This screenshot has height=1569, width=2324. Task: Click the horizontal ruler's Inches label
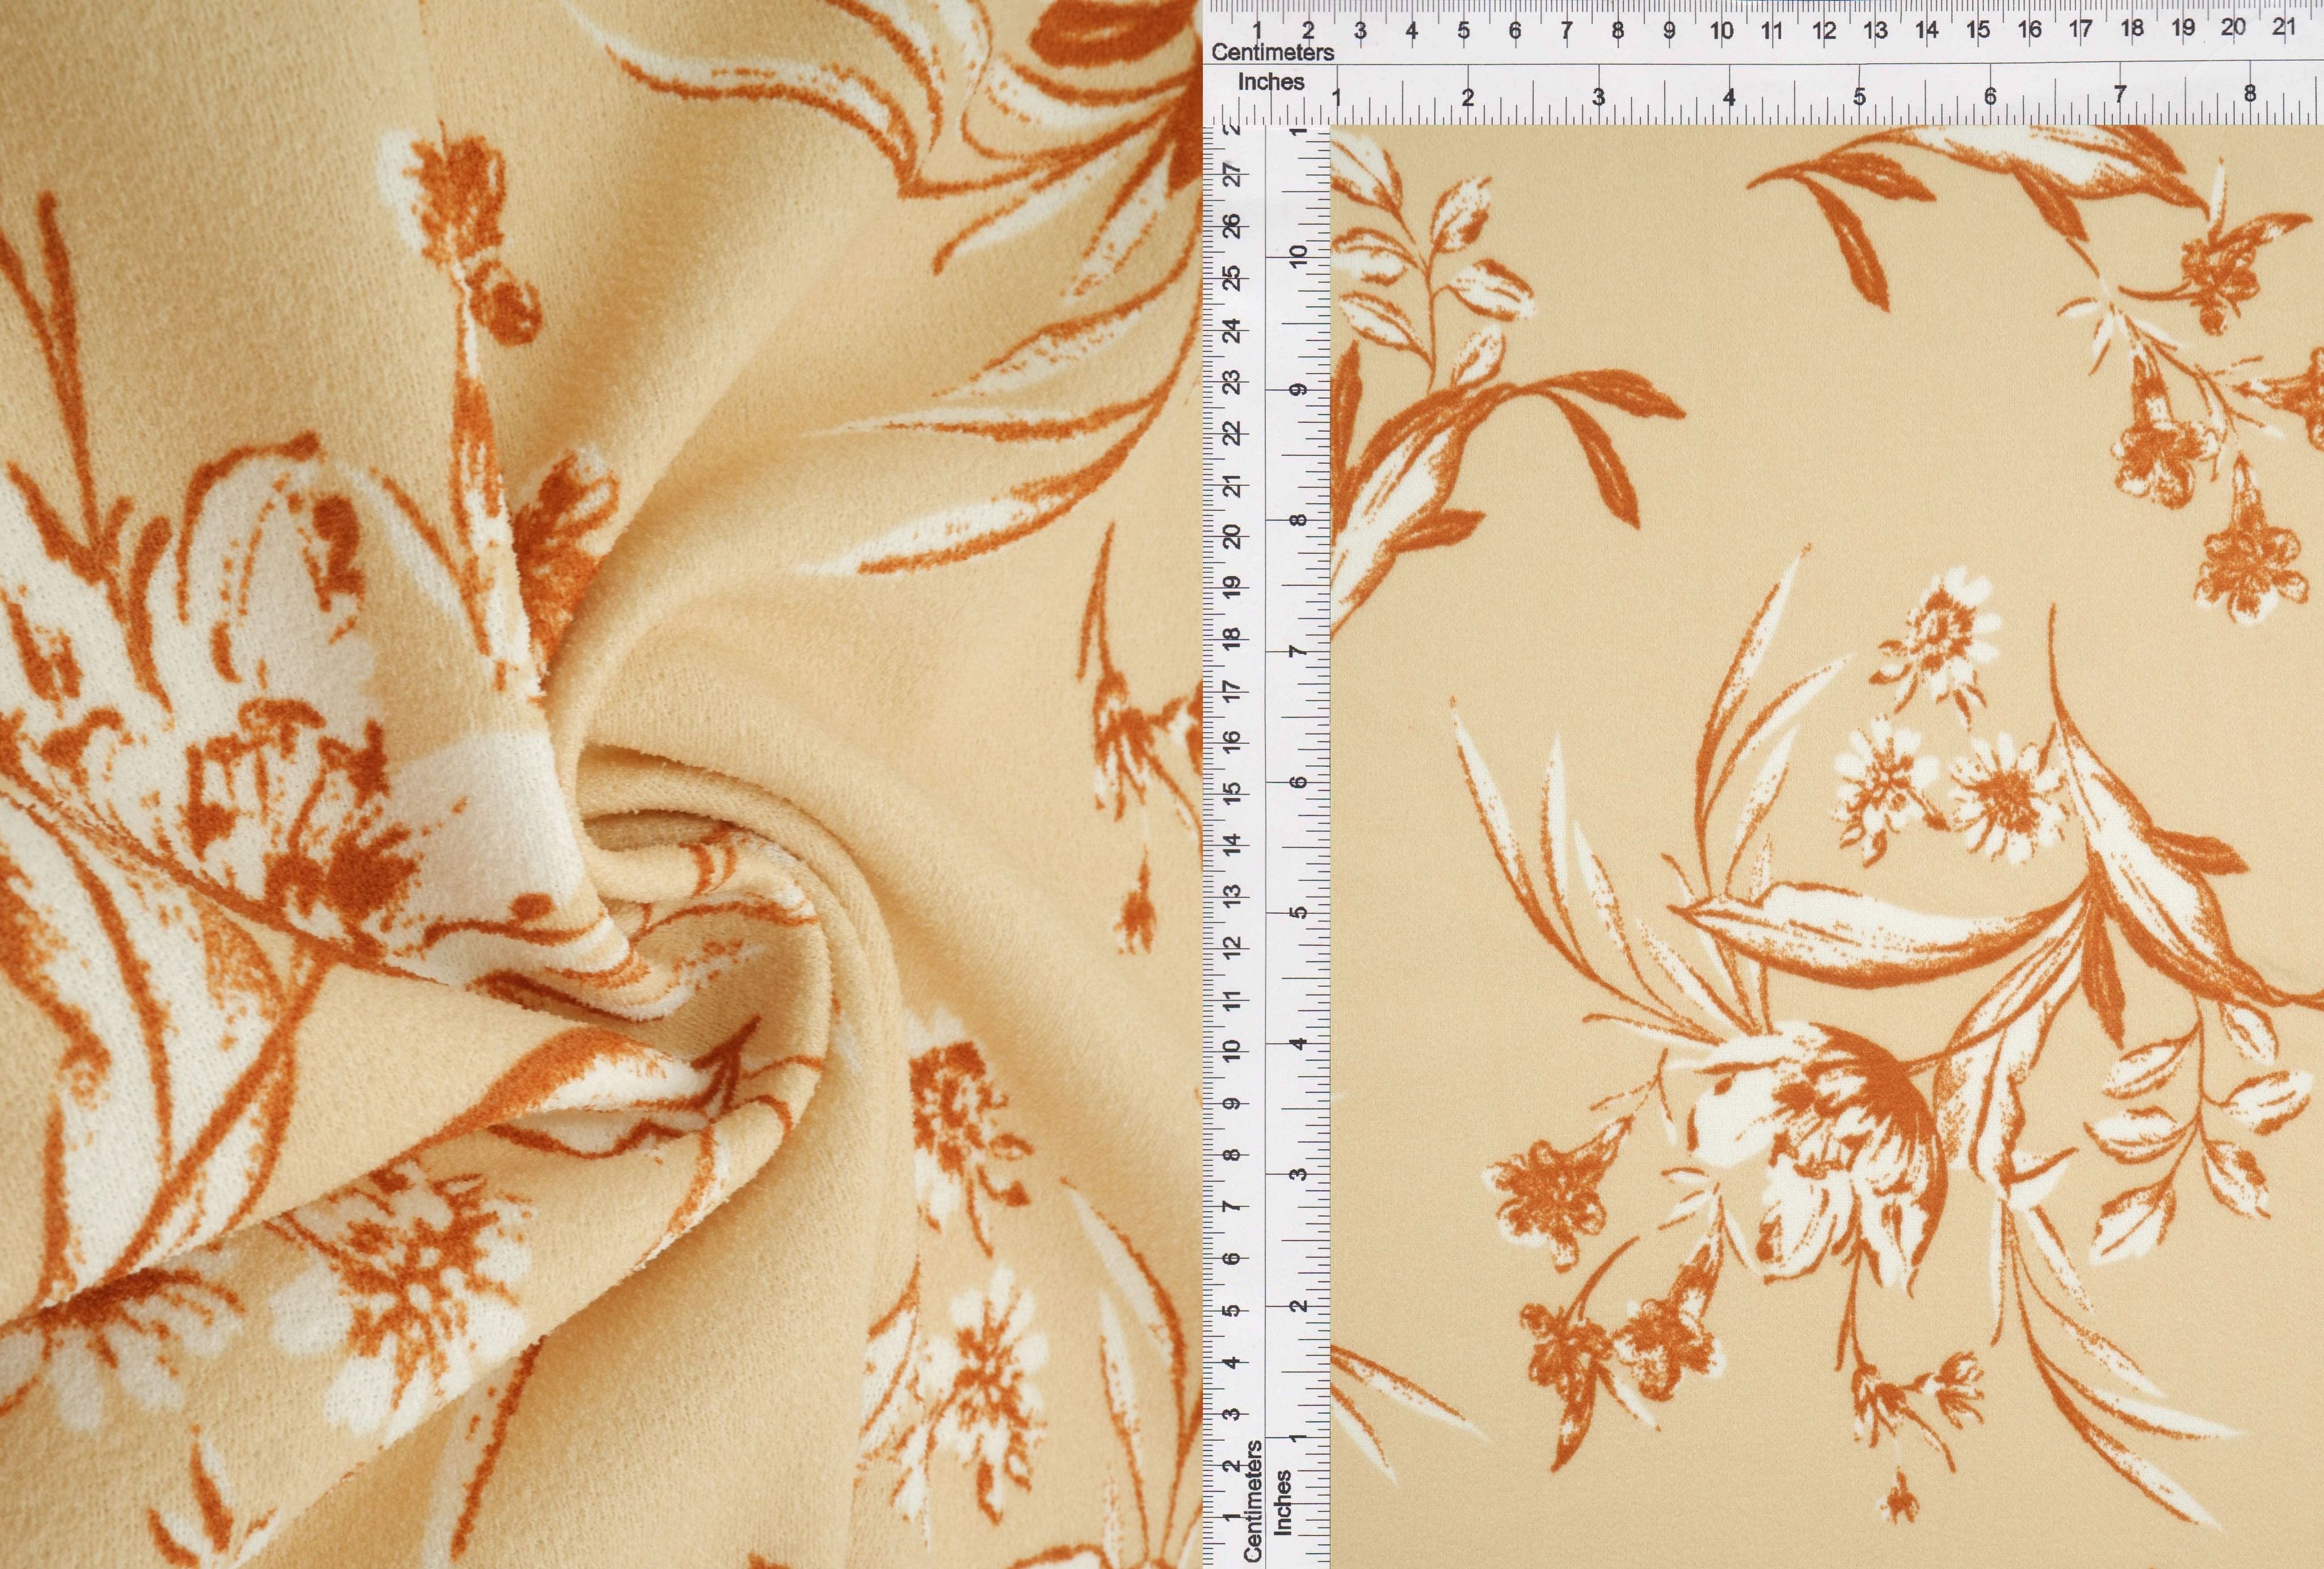coord(1271,83)
